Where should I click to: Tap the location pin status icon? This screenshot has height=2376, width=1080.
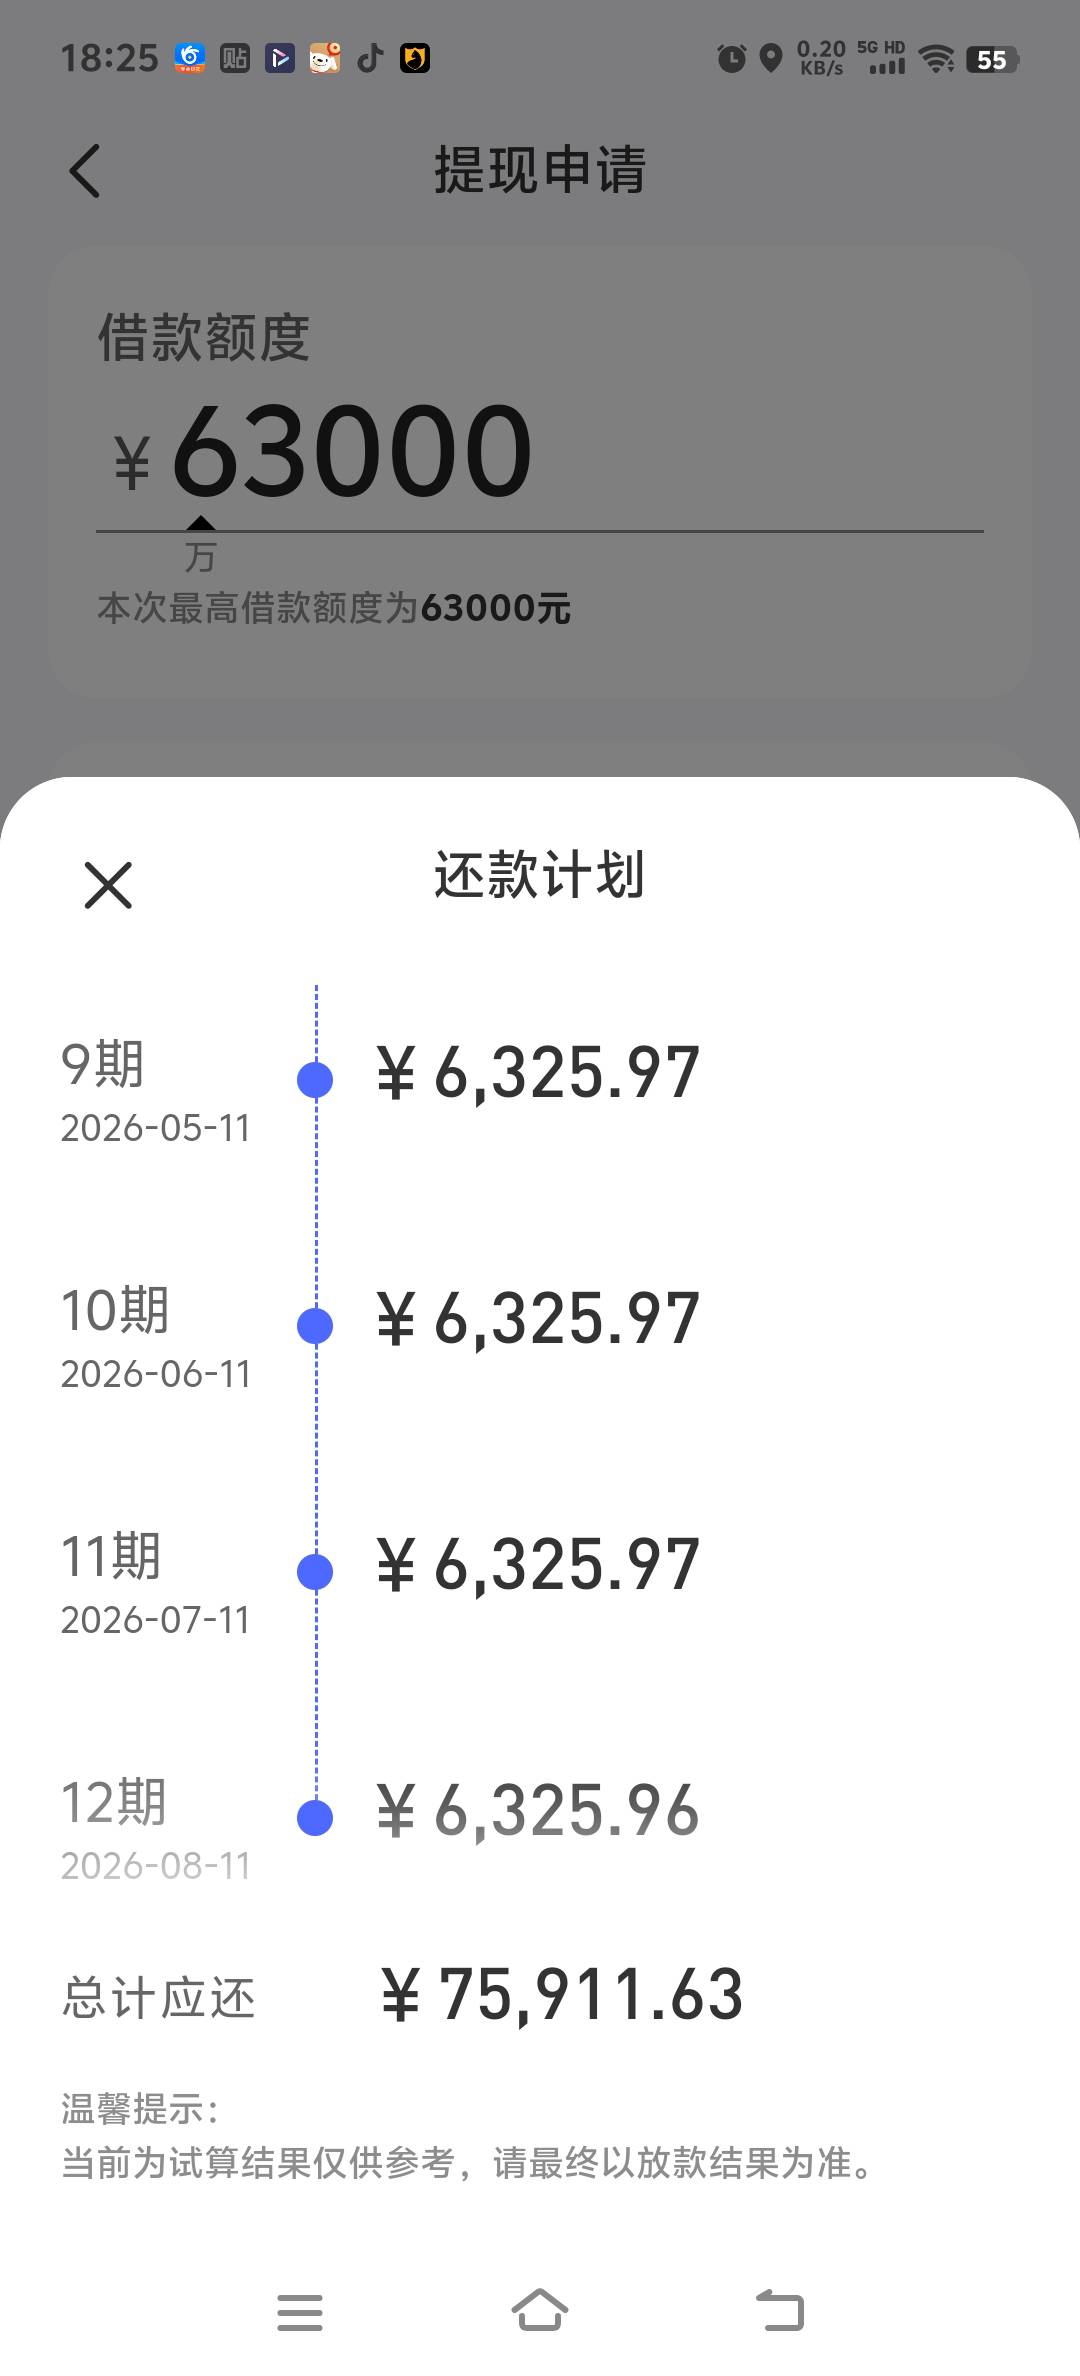[770, 58]
